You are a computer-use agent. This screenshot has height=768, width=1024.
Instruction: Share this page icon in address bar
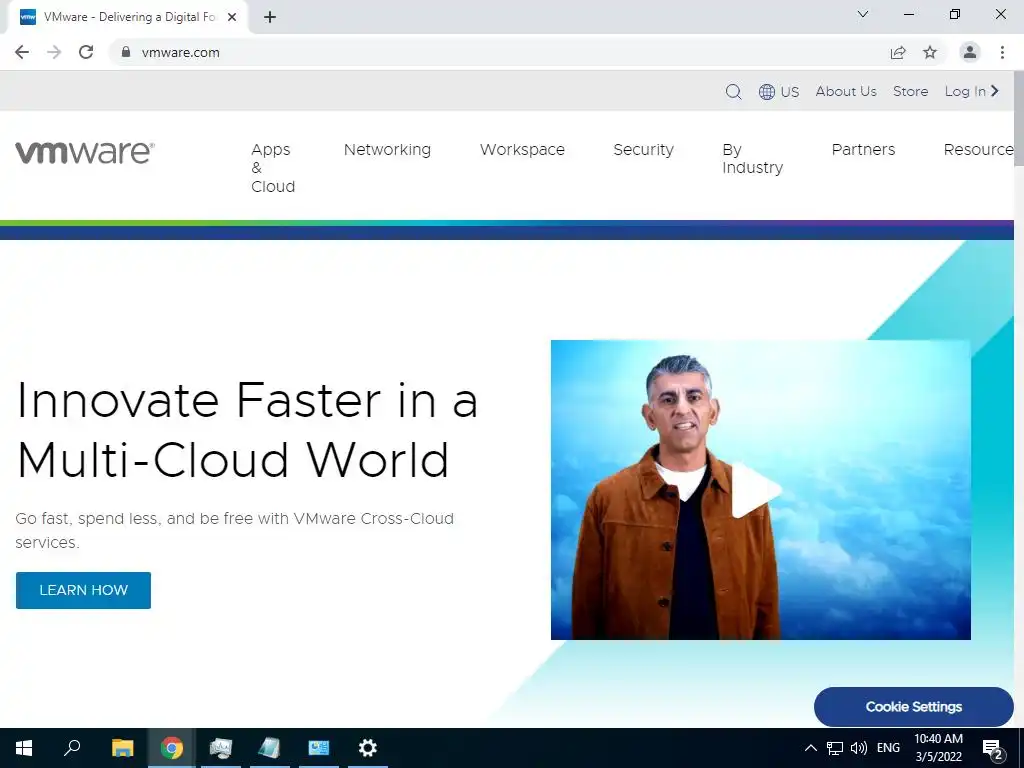click(898, 52)
